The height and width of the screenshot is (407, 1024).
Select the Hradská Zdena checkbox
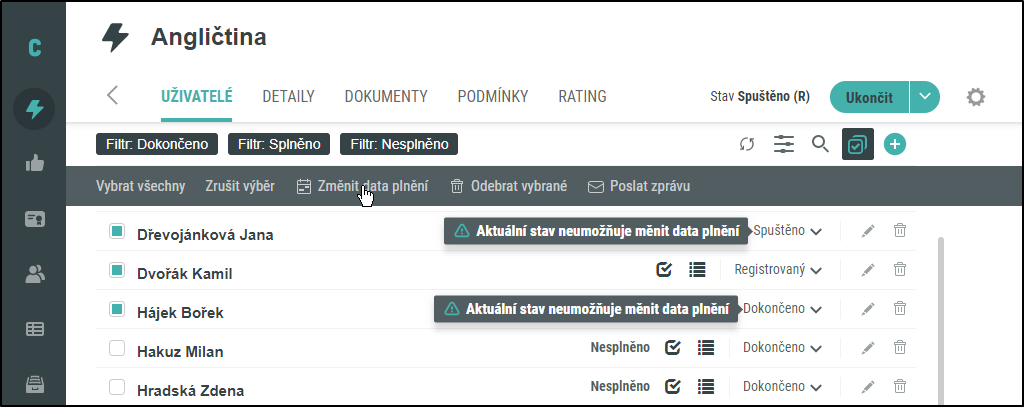117,387
